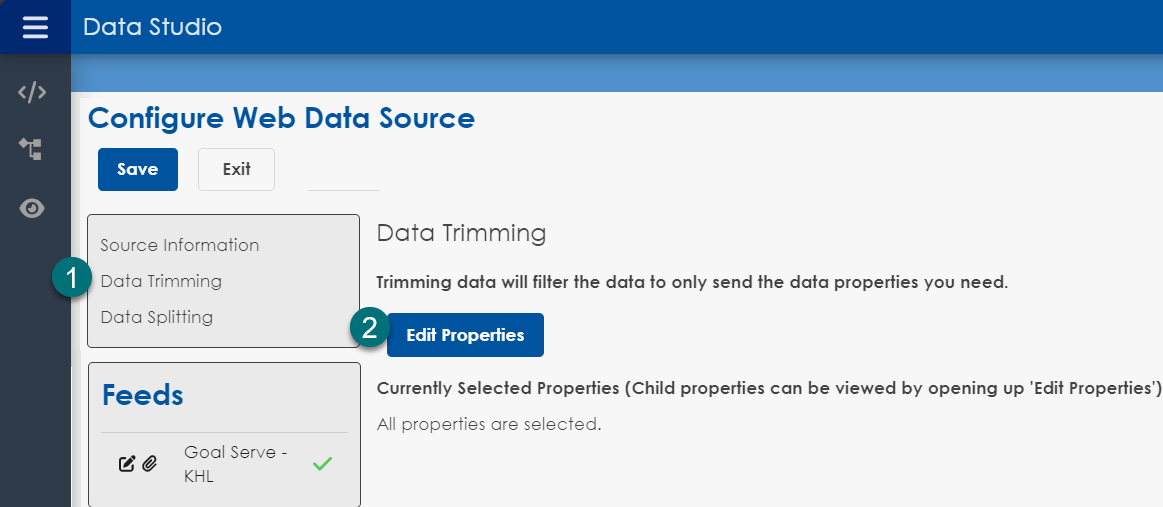This screenshot has width=1163, height=507.
Task: Click the Feeds panel heading
Action: coord(143,395)
